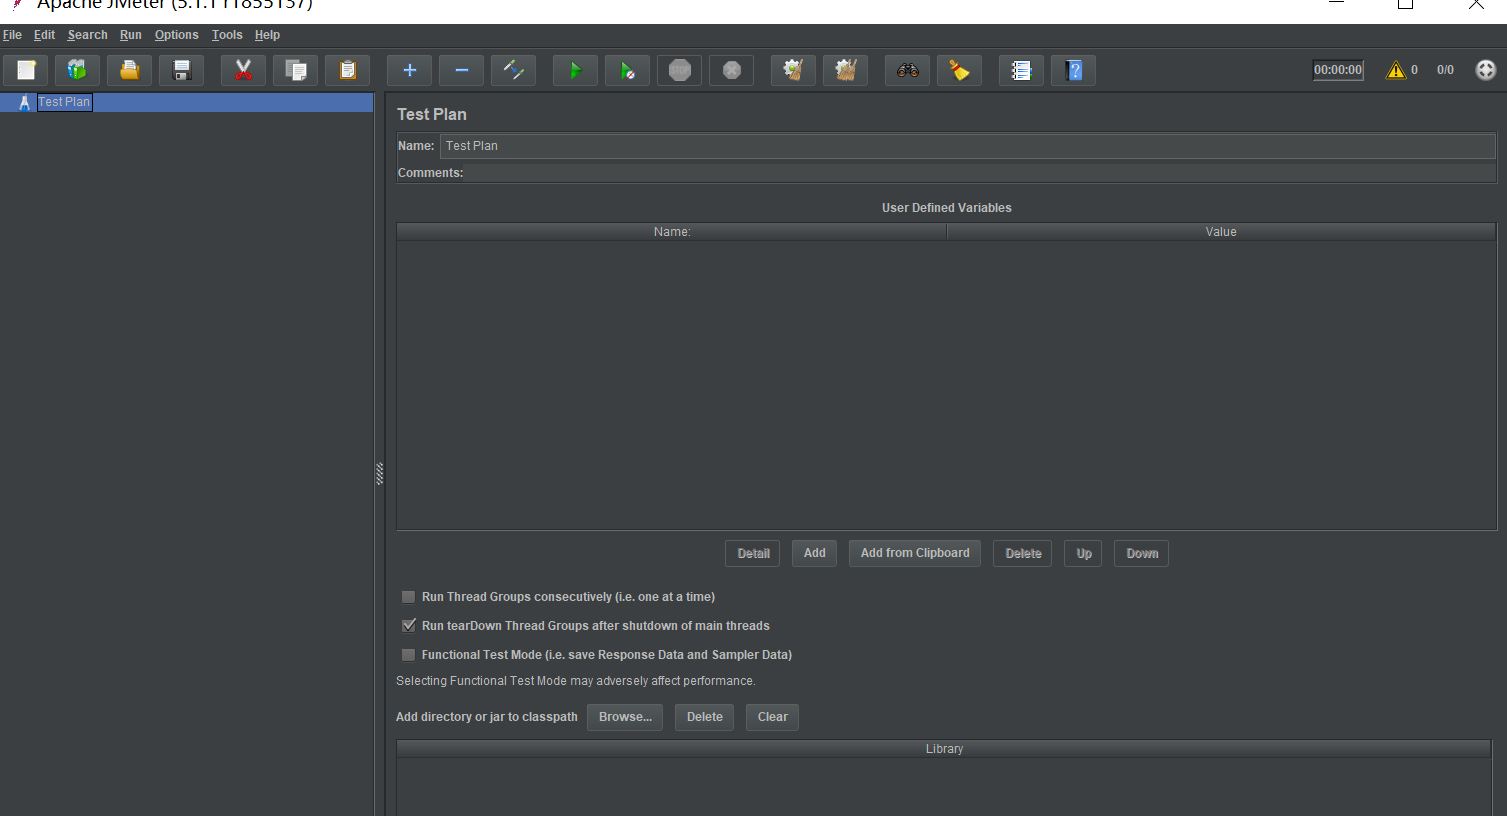This screenshot has height=816, width=1507.
Task: Open the File menu
Action: (x=12, y=35)
